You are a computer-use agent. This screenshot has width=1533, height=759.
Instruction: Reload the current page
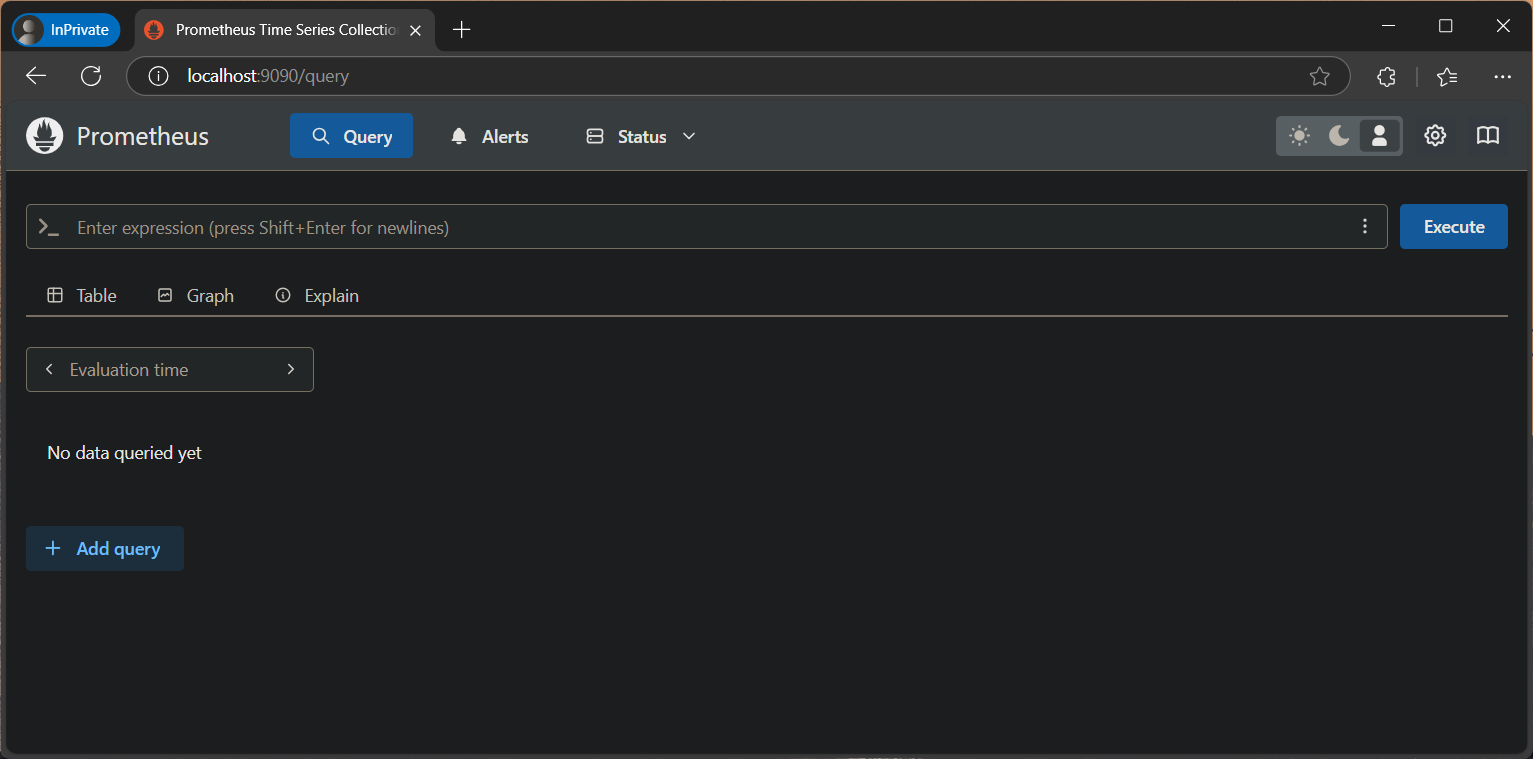point(91,76)
